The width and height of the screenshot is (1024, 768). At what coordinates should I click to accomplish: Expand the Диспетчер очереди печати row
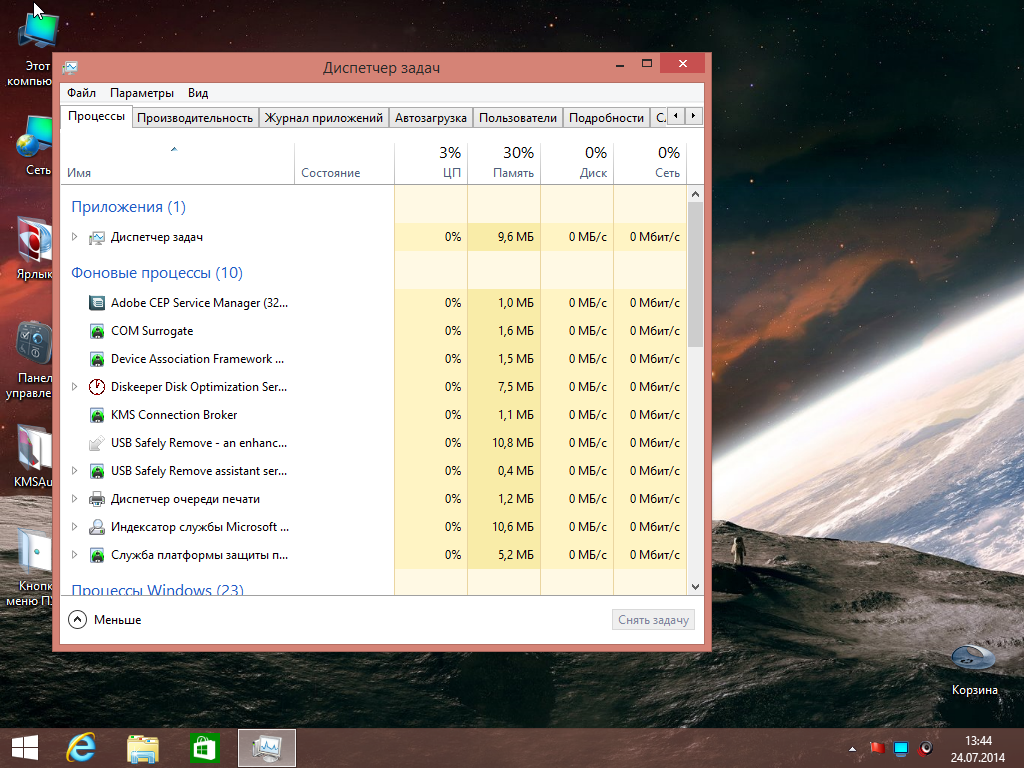coord(74,500)
